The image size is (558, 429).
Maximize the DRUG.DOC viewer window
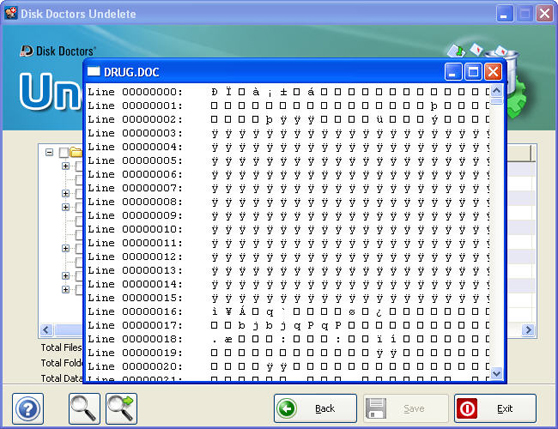pyautogui.click(x=473, y=72)
